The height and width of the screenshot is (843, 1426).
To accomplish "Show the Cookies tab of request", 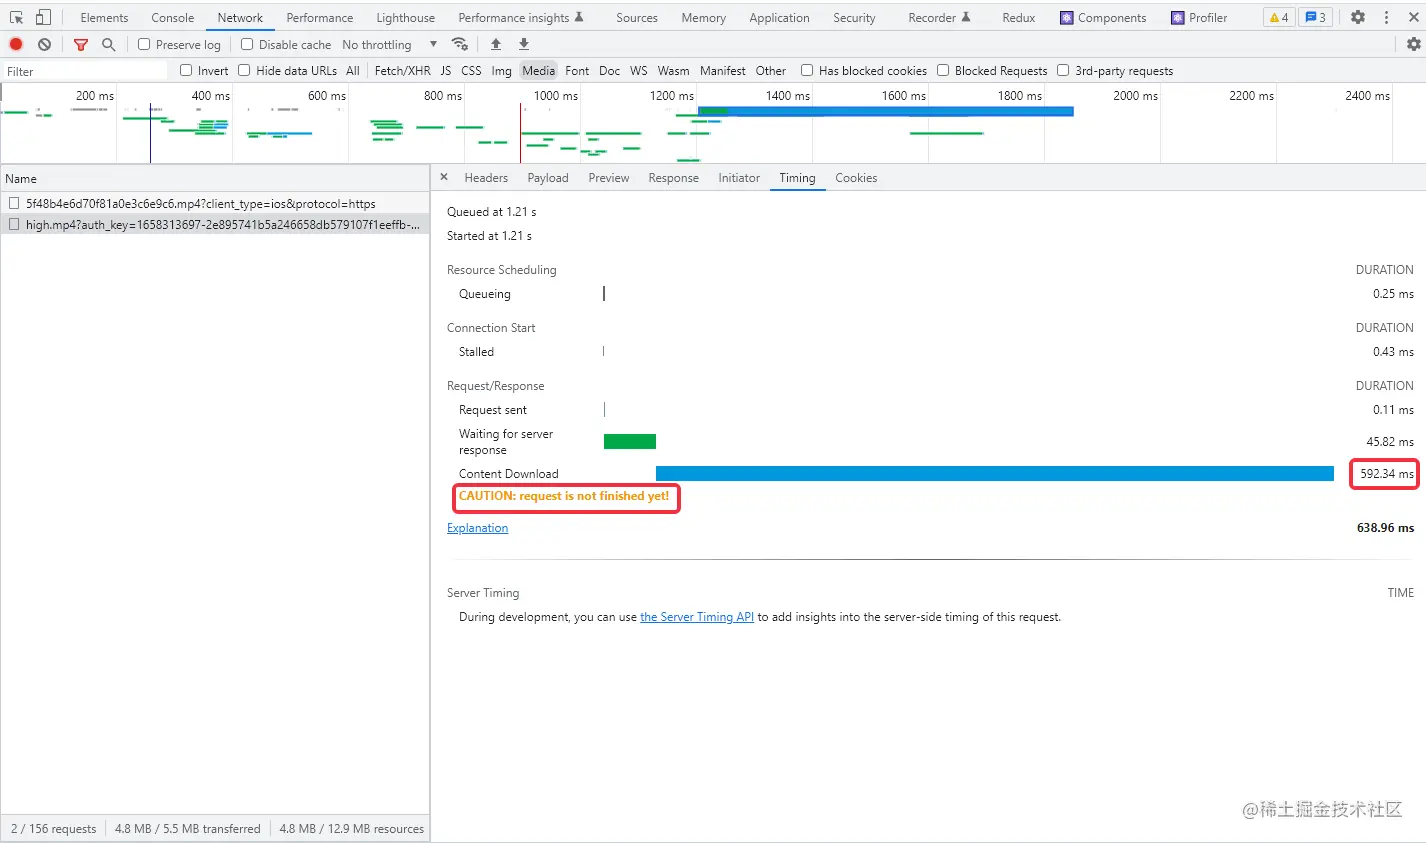I will [856, 177].
